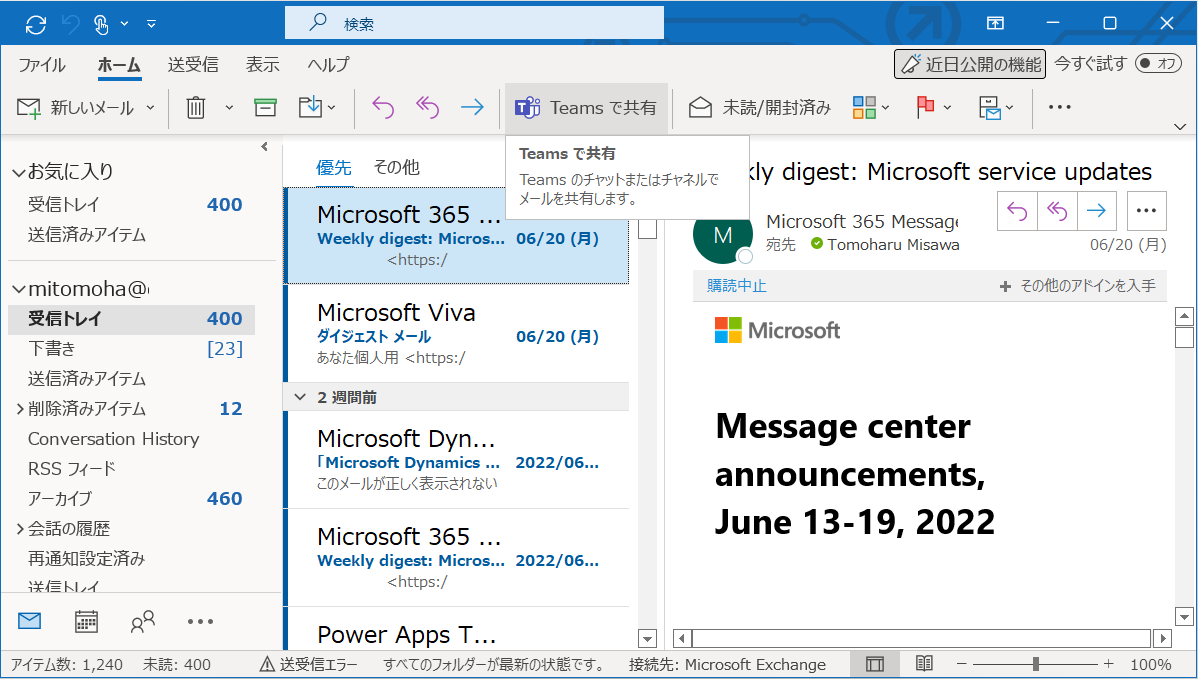The width and height of the screenshot is (1198, 679).
Task: Switch to Normal view icon in status bar
Action: tap(875, 664)
